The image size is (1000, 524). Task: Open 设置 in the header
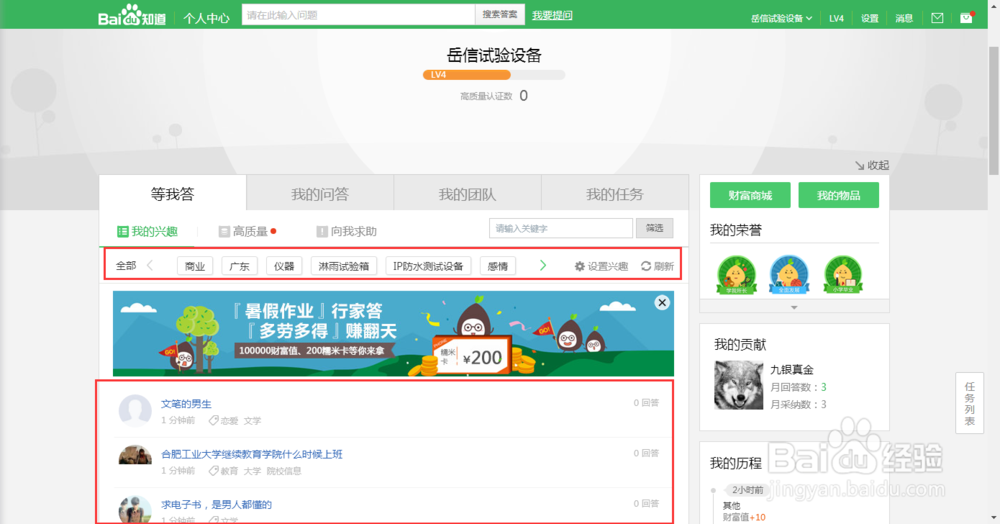(870, 18)
